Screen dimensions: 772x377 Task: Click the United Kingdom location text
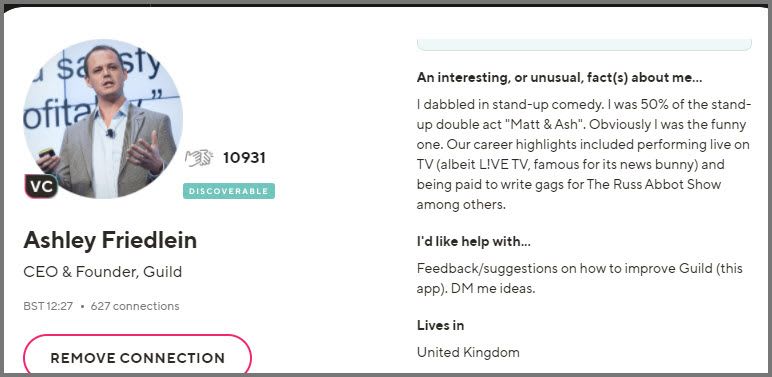coord(468,352)
